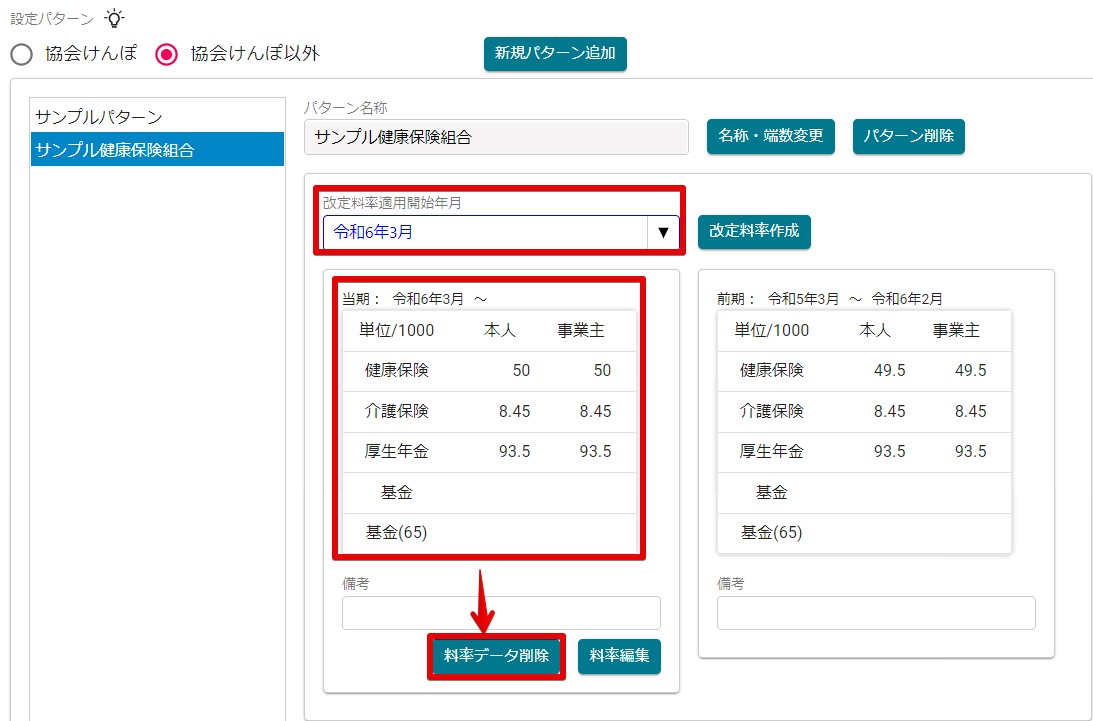Click 介護保険 row label in 当期 table
The image size is (1093, 721).
point(397,411)
